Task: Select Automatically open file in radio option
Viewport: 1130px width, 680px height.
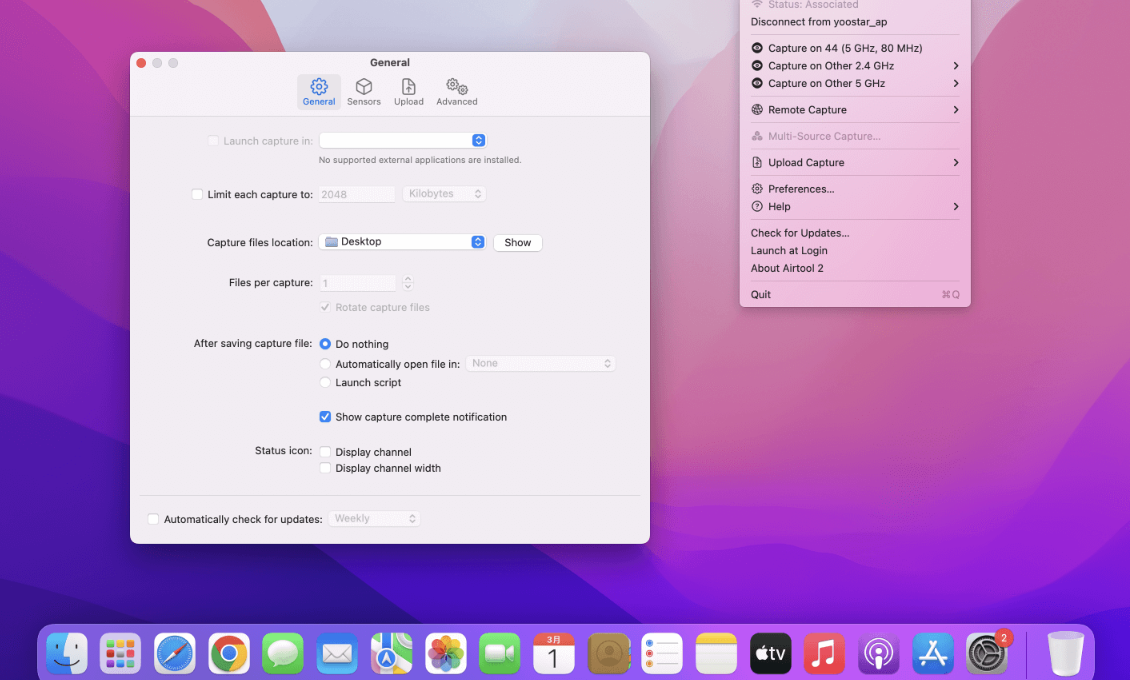Action: (x=325, y=364)
